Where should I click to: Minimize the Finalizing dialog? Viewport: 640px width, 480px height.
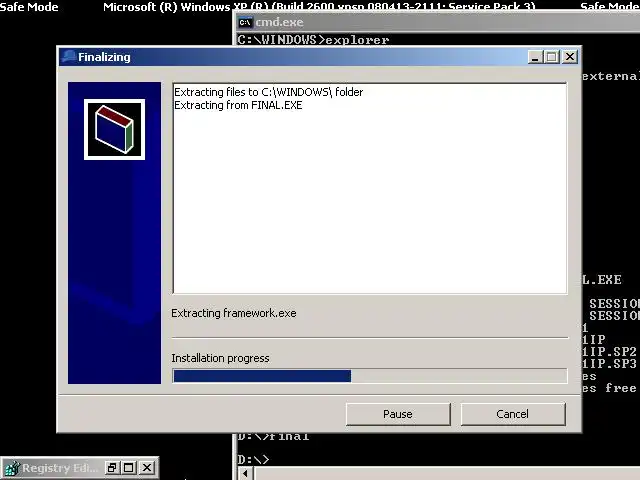[535, 57]
